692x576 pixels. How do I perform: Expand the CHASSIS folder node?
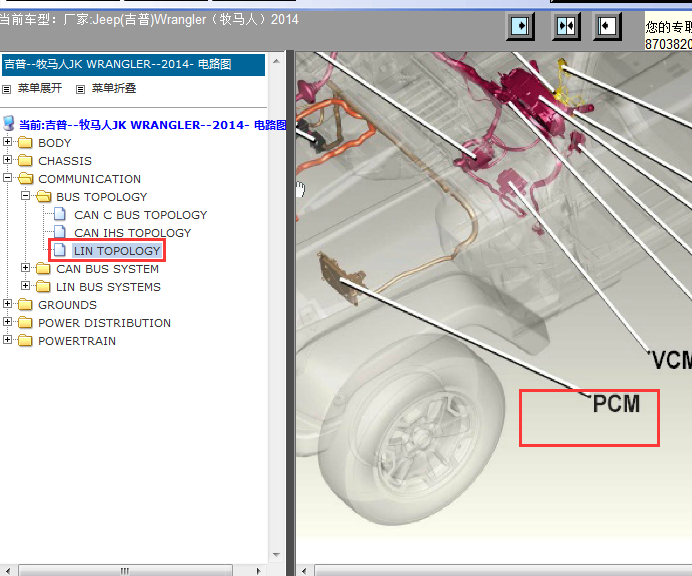pos(7,159)
